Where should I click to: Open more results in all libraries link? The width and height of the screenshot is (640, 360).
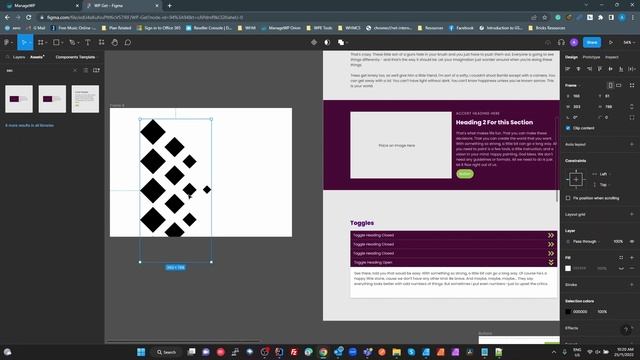point(29,126)
